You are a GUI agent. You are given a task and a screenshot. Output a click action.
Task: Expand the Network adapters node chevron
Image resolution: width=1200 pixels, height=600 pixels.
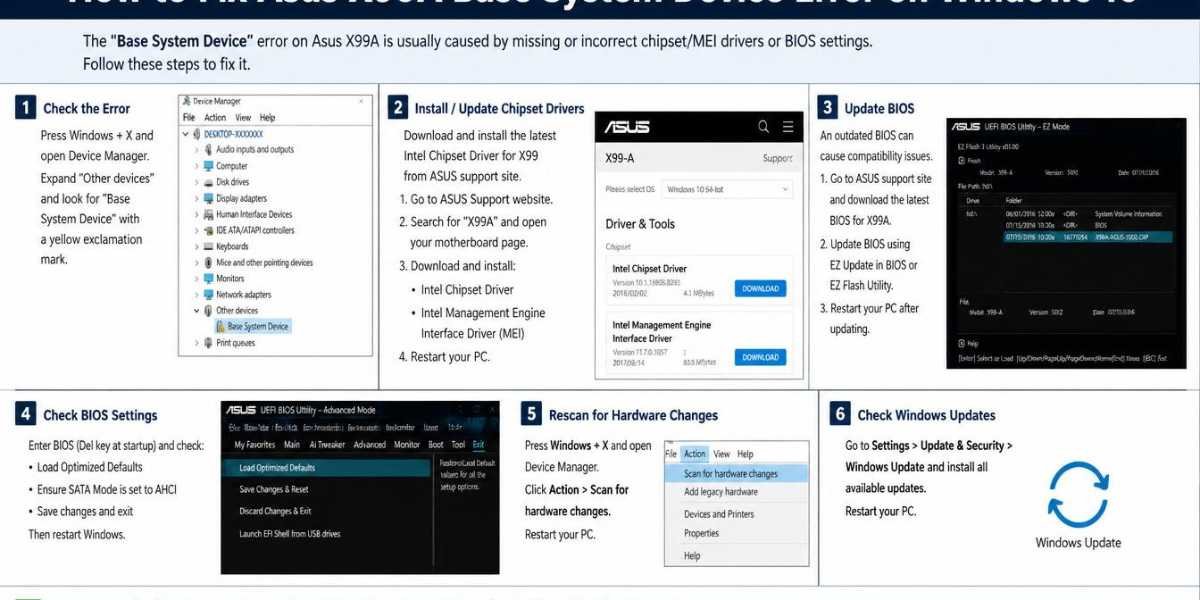coord(197,295)
